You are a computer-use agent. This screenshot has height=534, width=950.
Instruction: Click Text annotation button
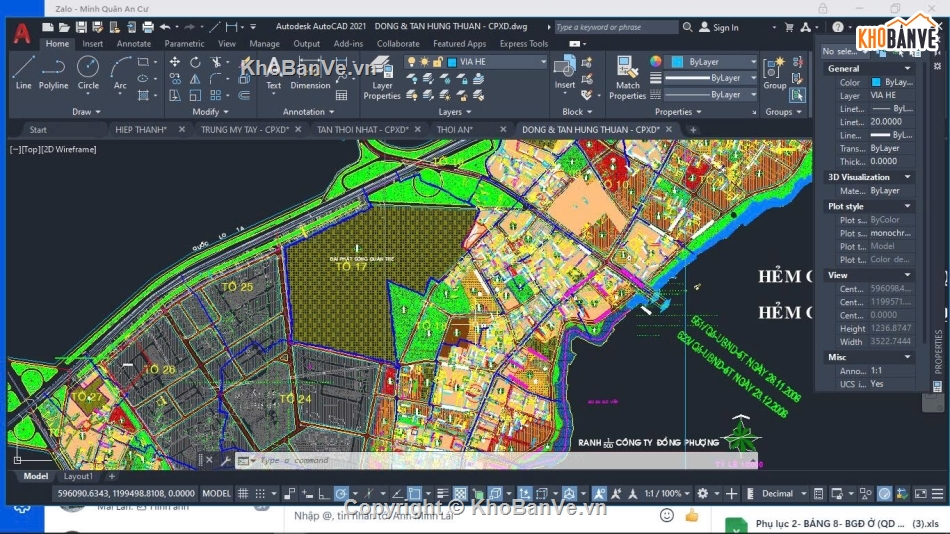273,73
